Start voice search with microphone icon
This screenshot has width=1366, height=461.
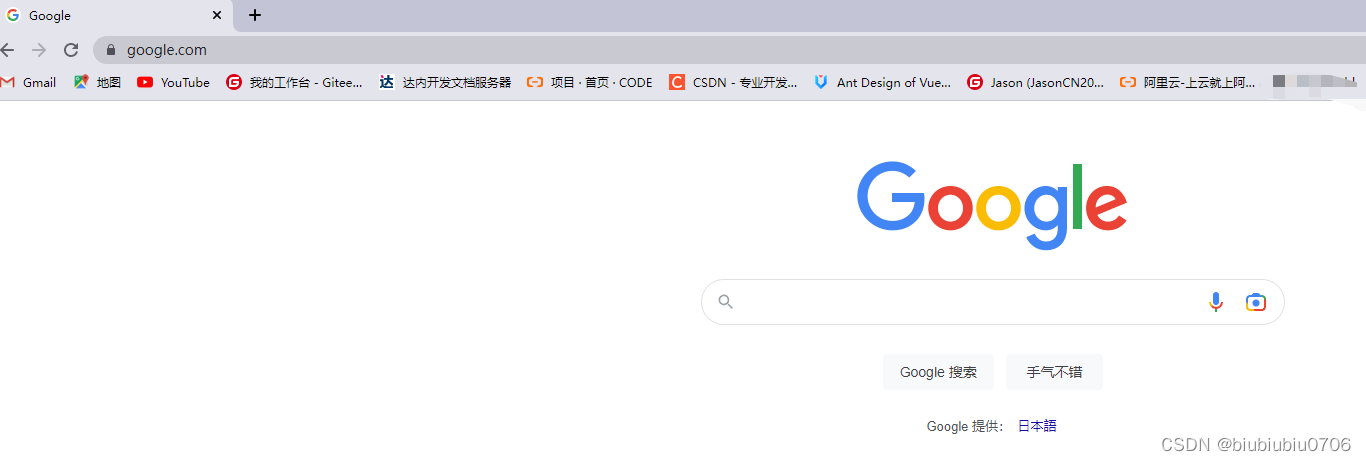(x=1216, y=302)
